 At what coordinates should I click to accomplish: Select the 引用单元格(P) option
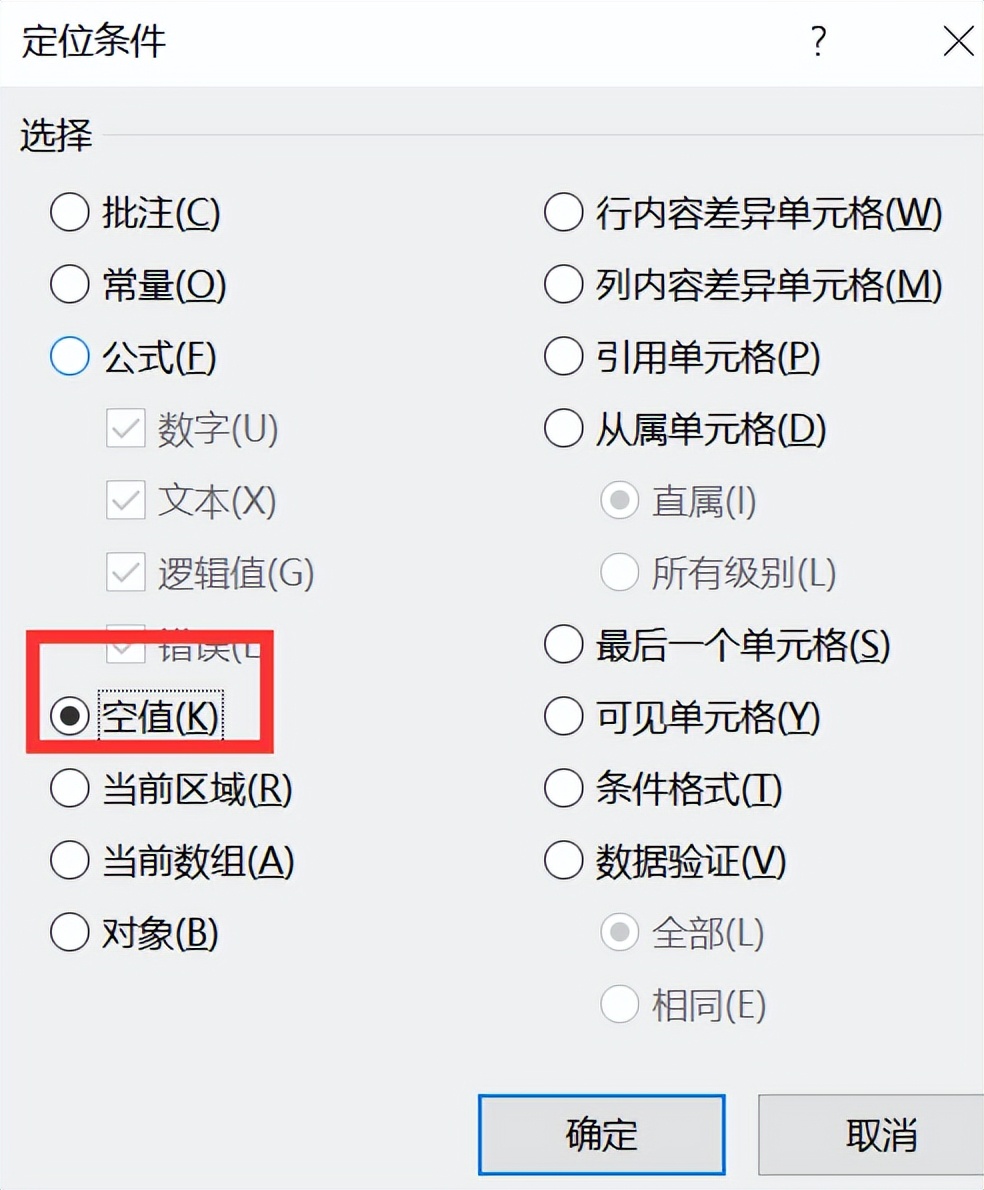coord(564,358)
